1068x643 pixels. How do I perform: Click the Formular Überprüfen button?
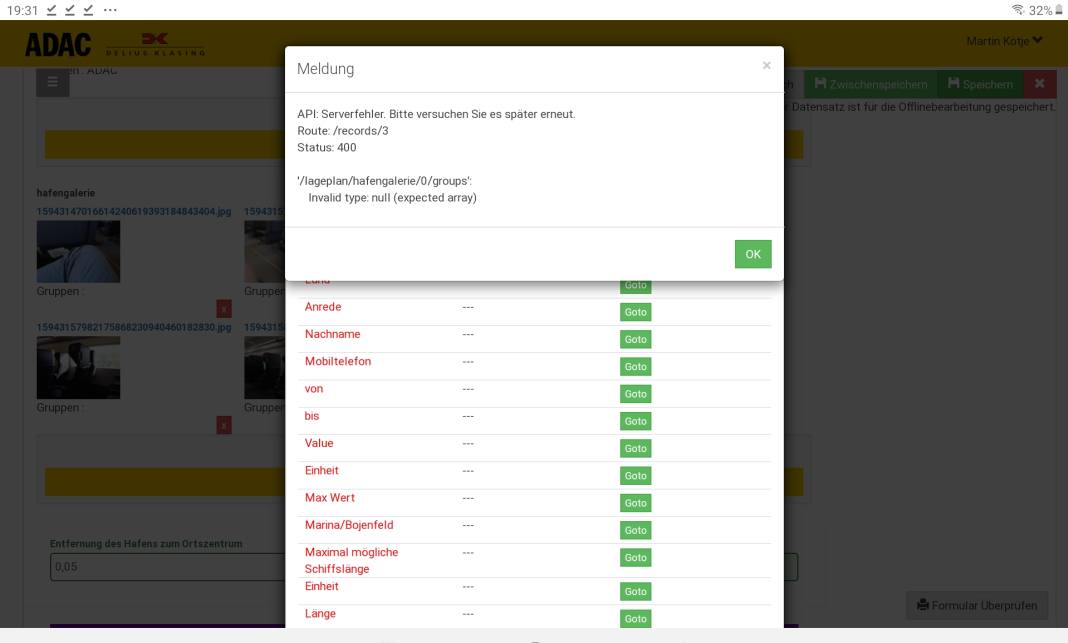[x=976, y=604]
